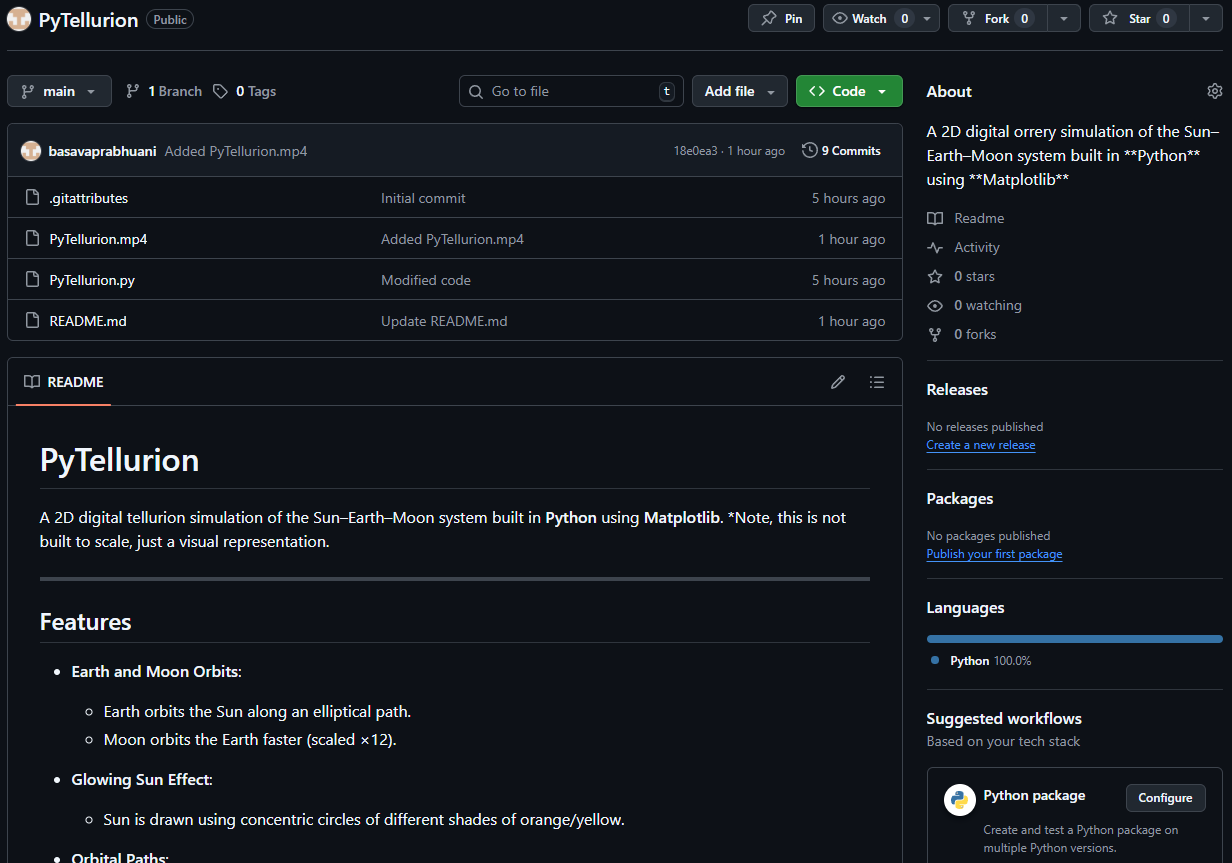Pin the PyTellurion repository
This screenshot has height=863, width=1232.
782,18
